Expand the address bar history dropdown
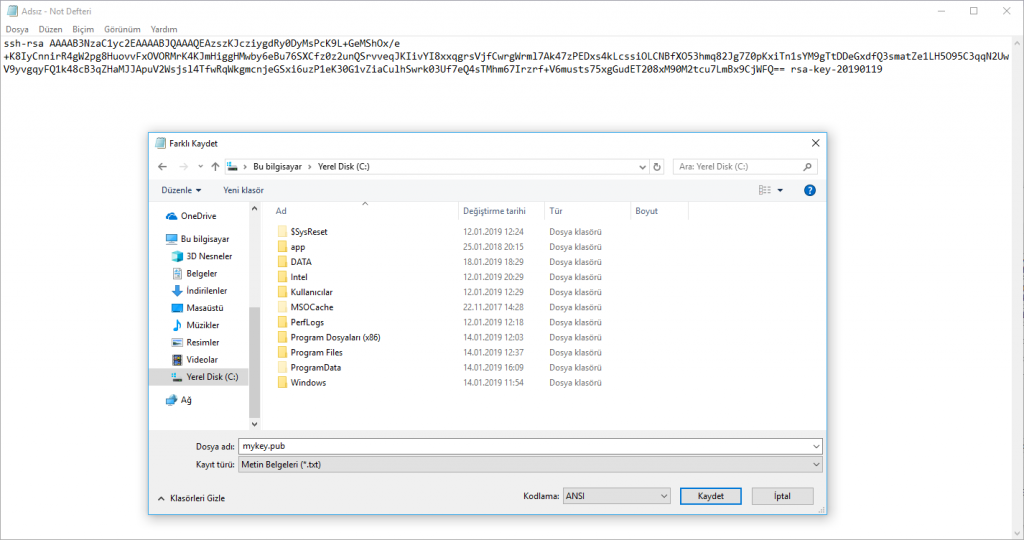This screenshot has height=540, width=1024. (x=642, y=167)
